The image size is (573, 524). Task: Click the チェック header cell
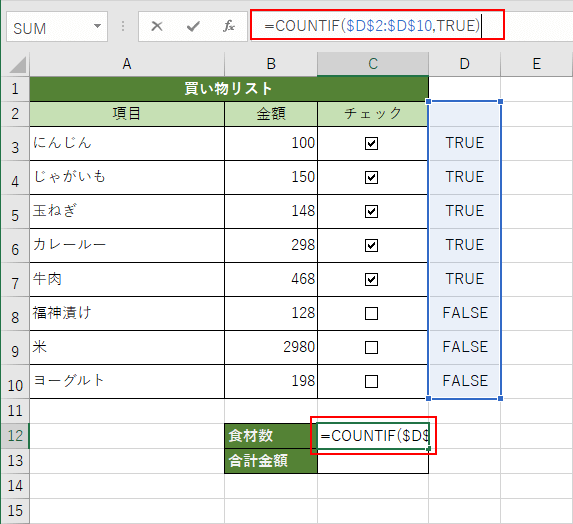click(373, 114)
